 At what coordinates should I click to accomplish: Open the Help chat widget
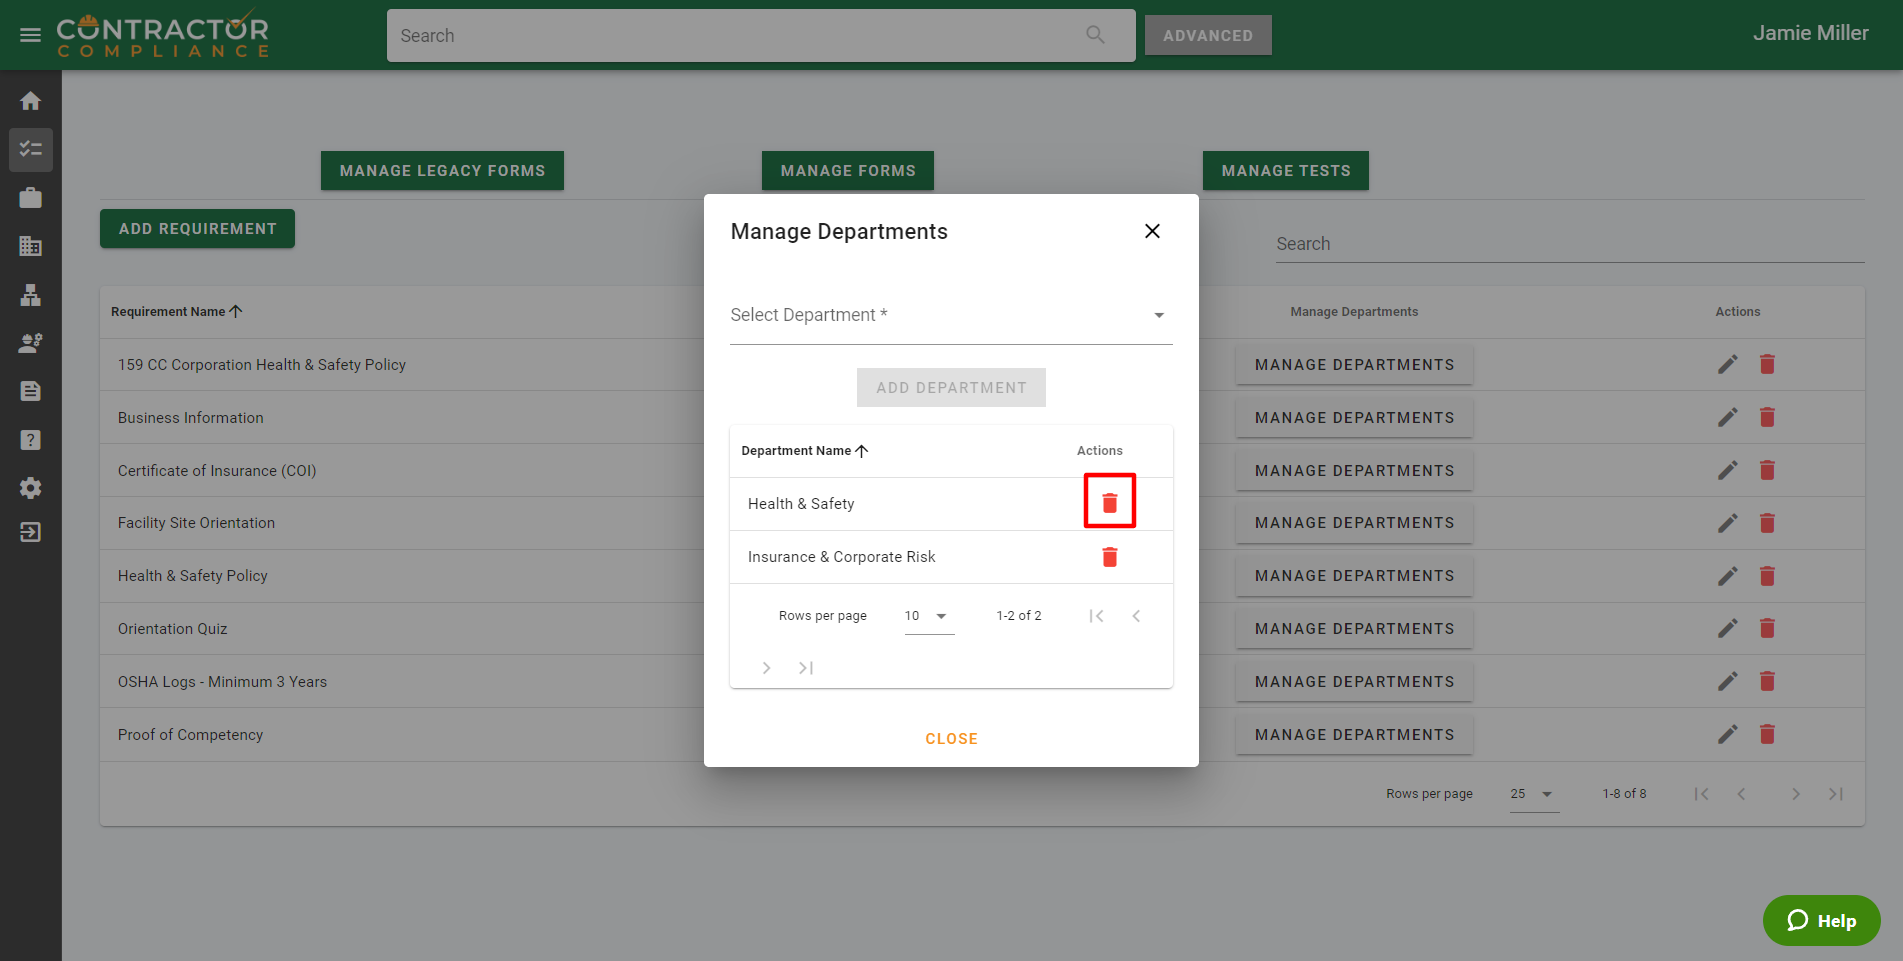(x=1821, y=920)
